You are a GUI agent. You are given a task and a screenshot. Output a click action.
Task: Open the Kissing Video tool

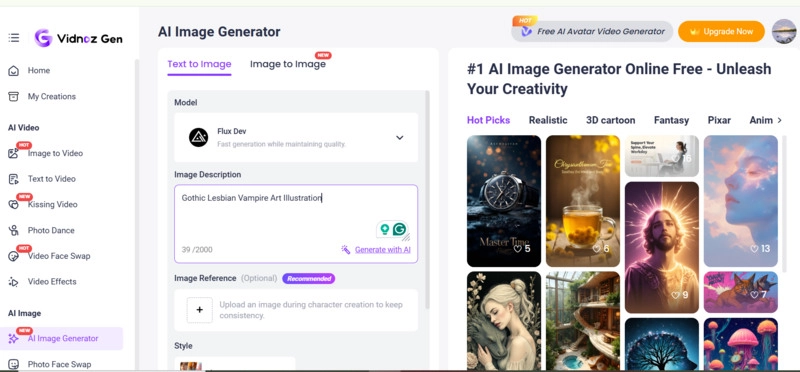point(53,204)
